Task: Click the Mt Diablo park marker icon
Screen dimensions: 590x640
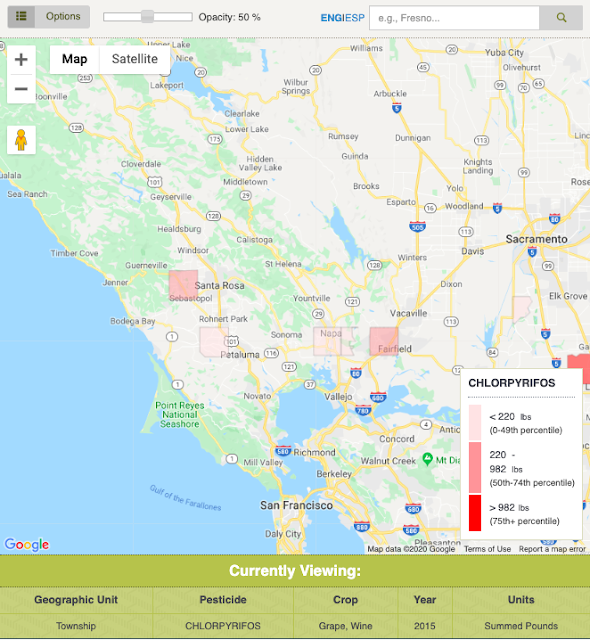Action: pos(428,459)
